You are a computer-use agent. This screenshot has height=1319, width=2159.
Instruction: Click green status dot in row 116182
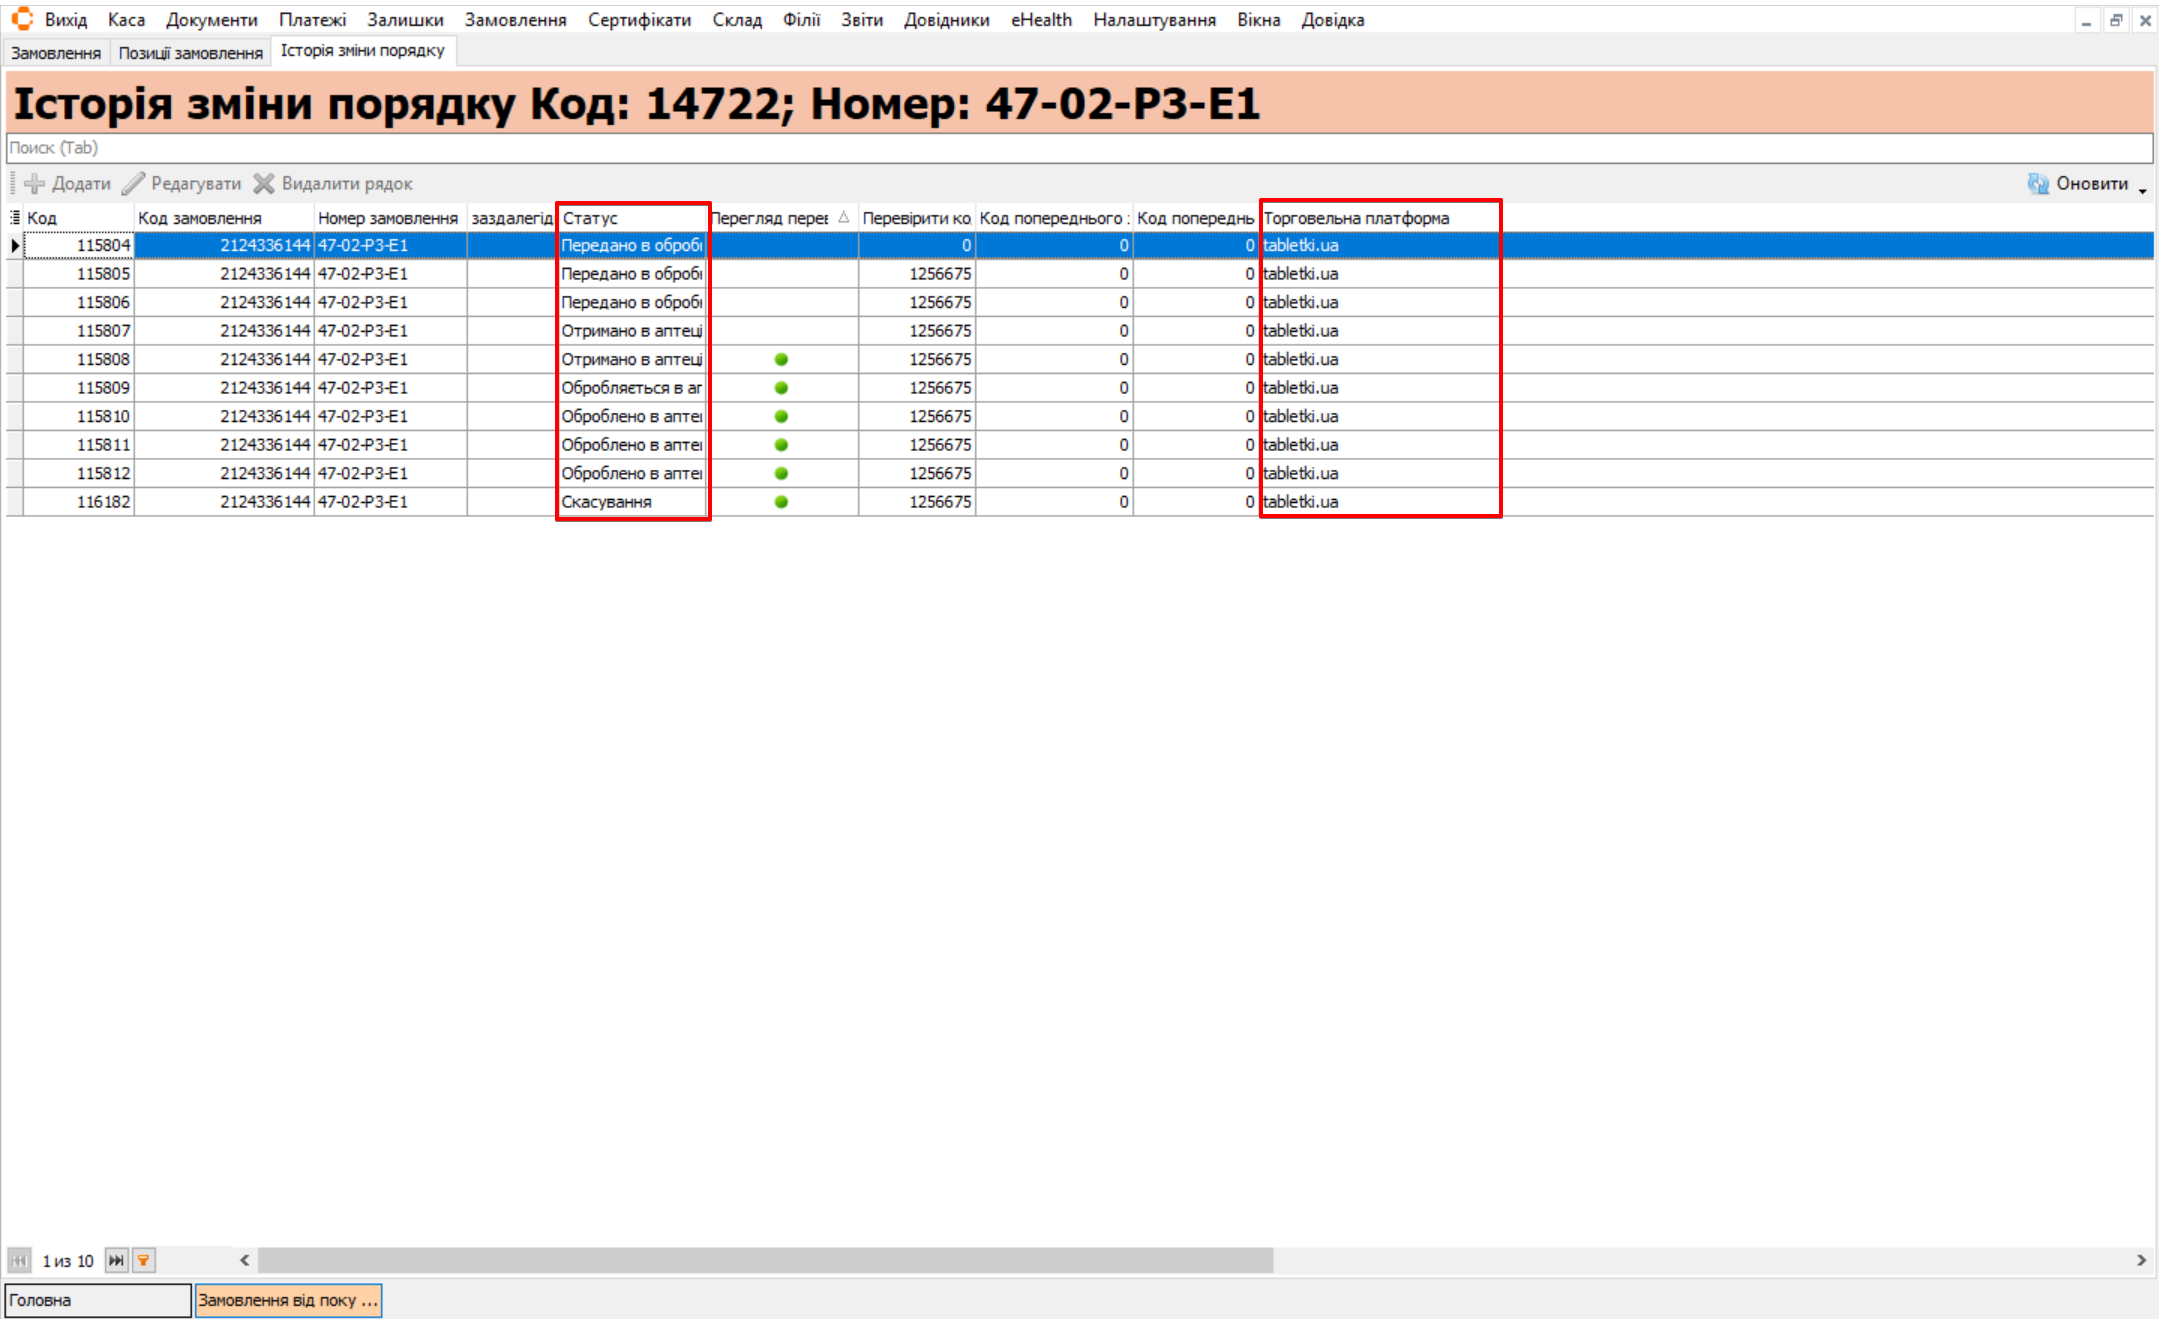[781, 502]
